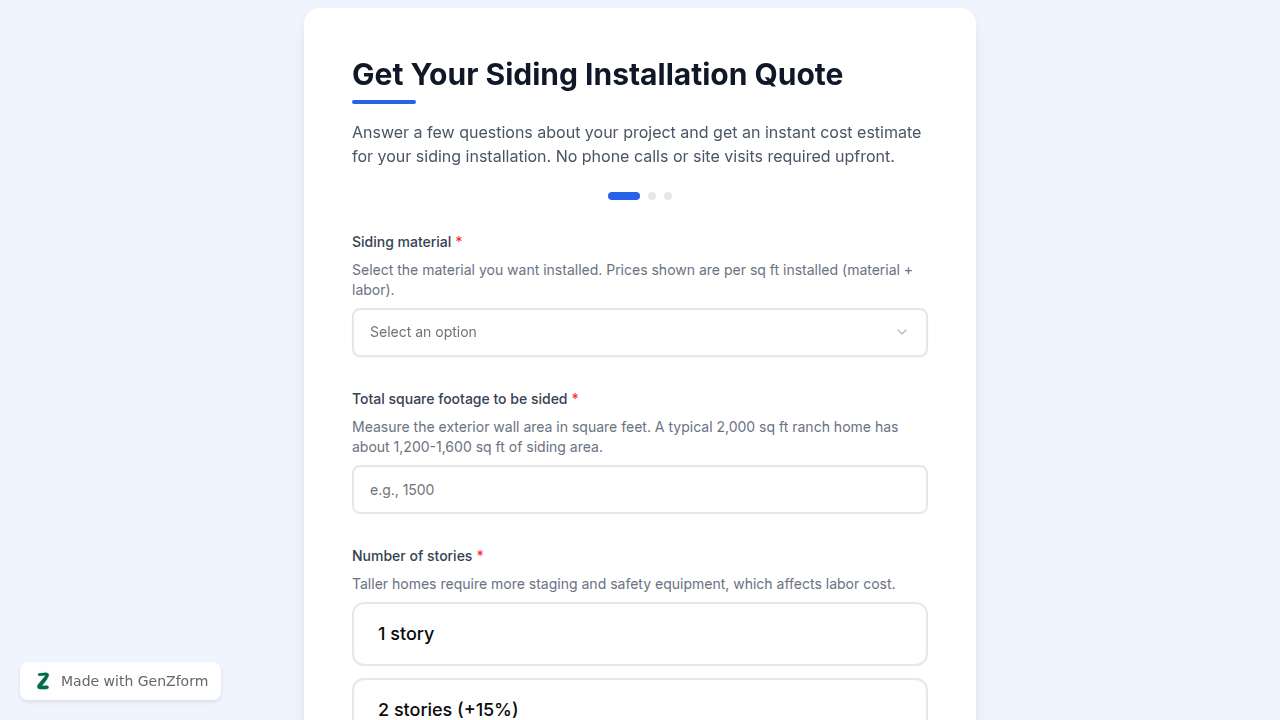1280x720 pixels.
Task: Click the dropdown chevron arrow on Siding material
Action: point(902,332)
